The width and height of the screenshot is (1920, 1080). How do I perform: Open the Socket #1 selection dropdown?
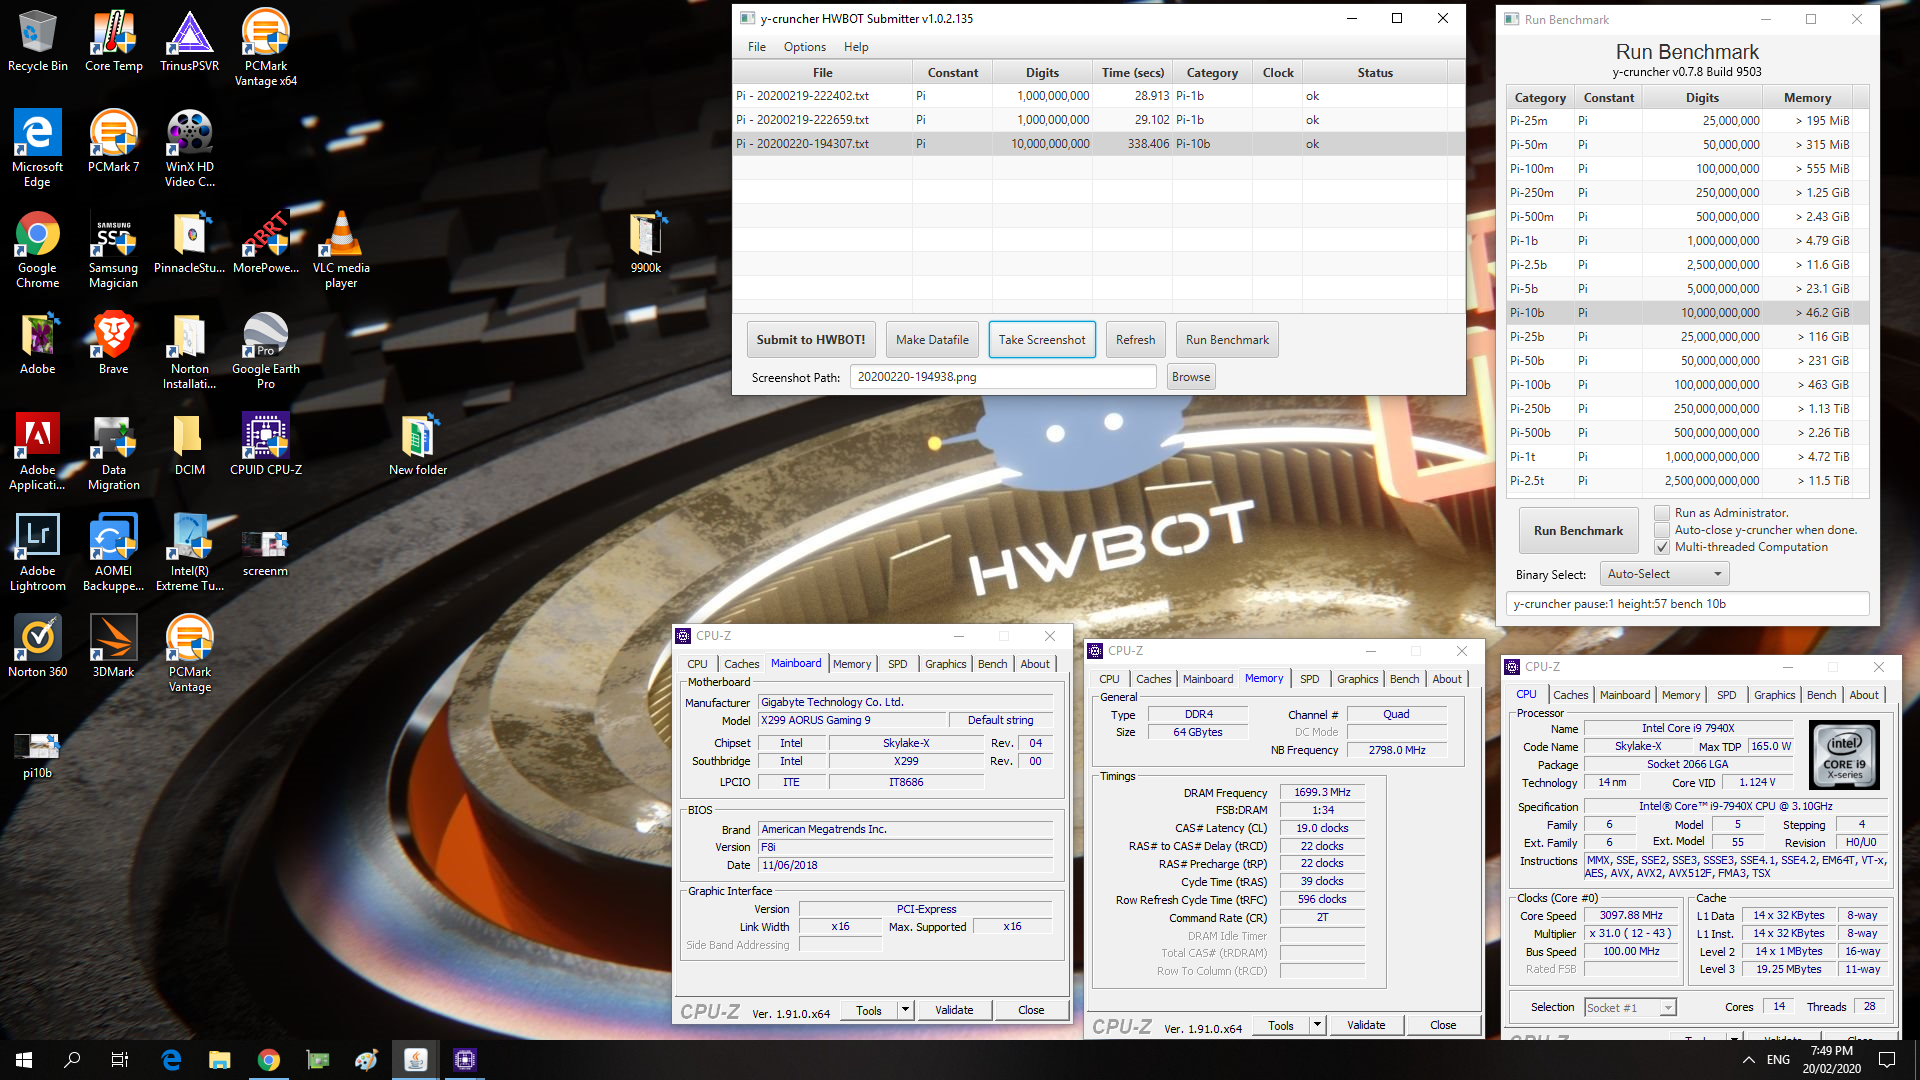click(x=1630, y=1007)
